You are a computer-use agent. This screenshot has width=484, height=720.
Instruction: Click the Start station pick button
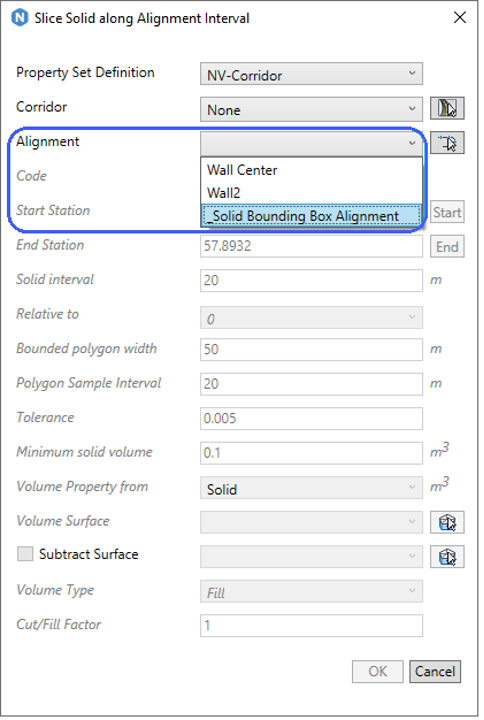click(x=447, y=212)
